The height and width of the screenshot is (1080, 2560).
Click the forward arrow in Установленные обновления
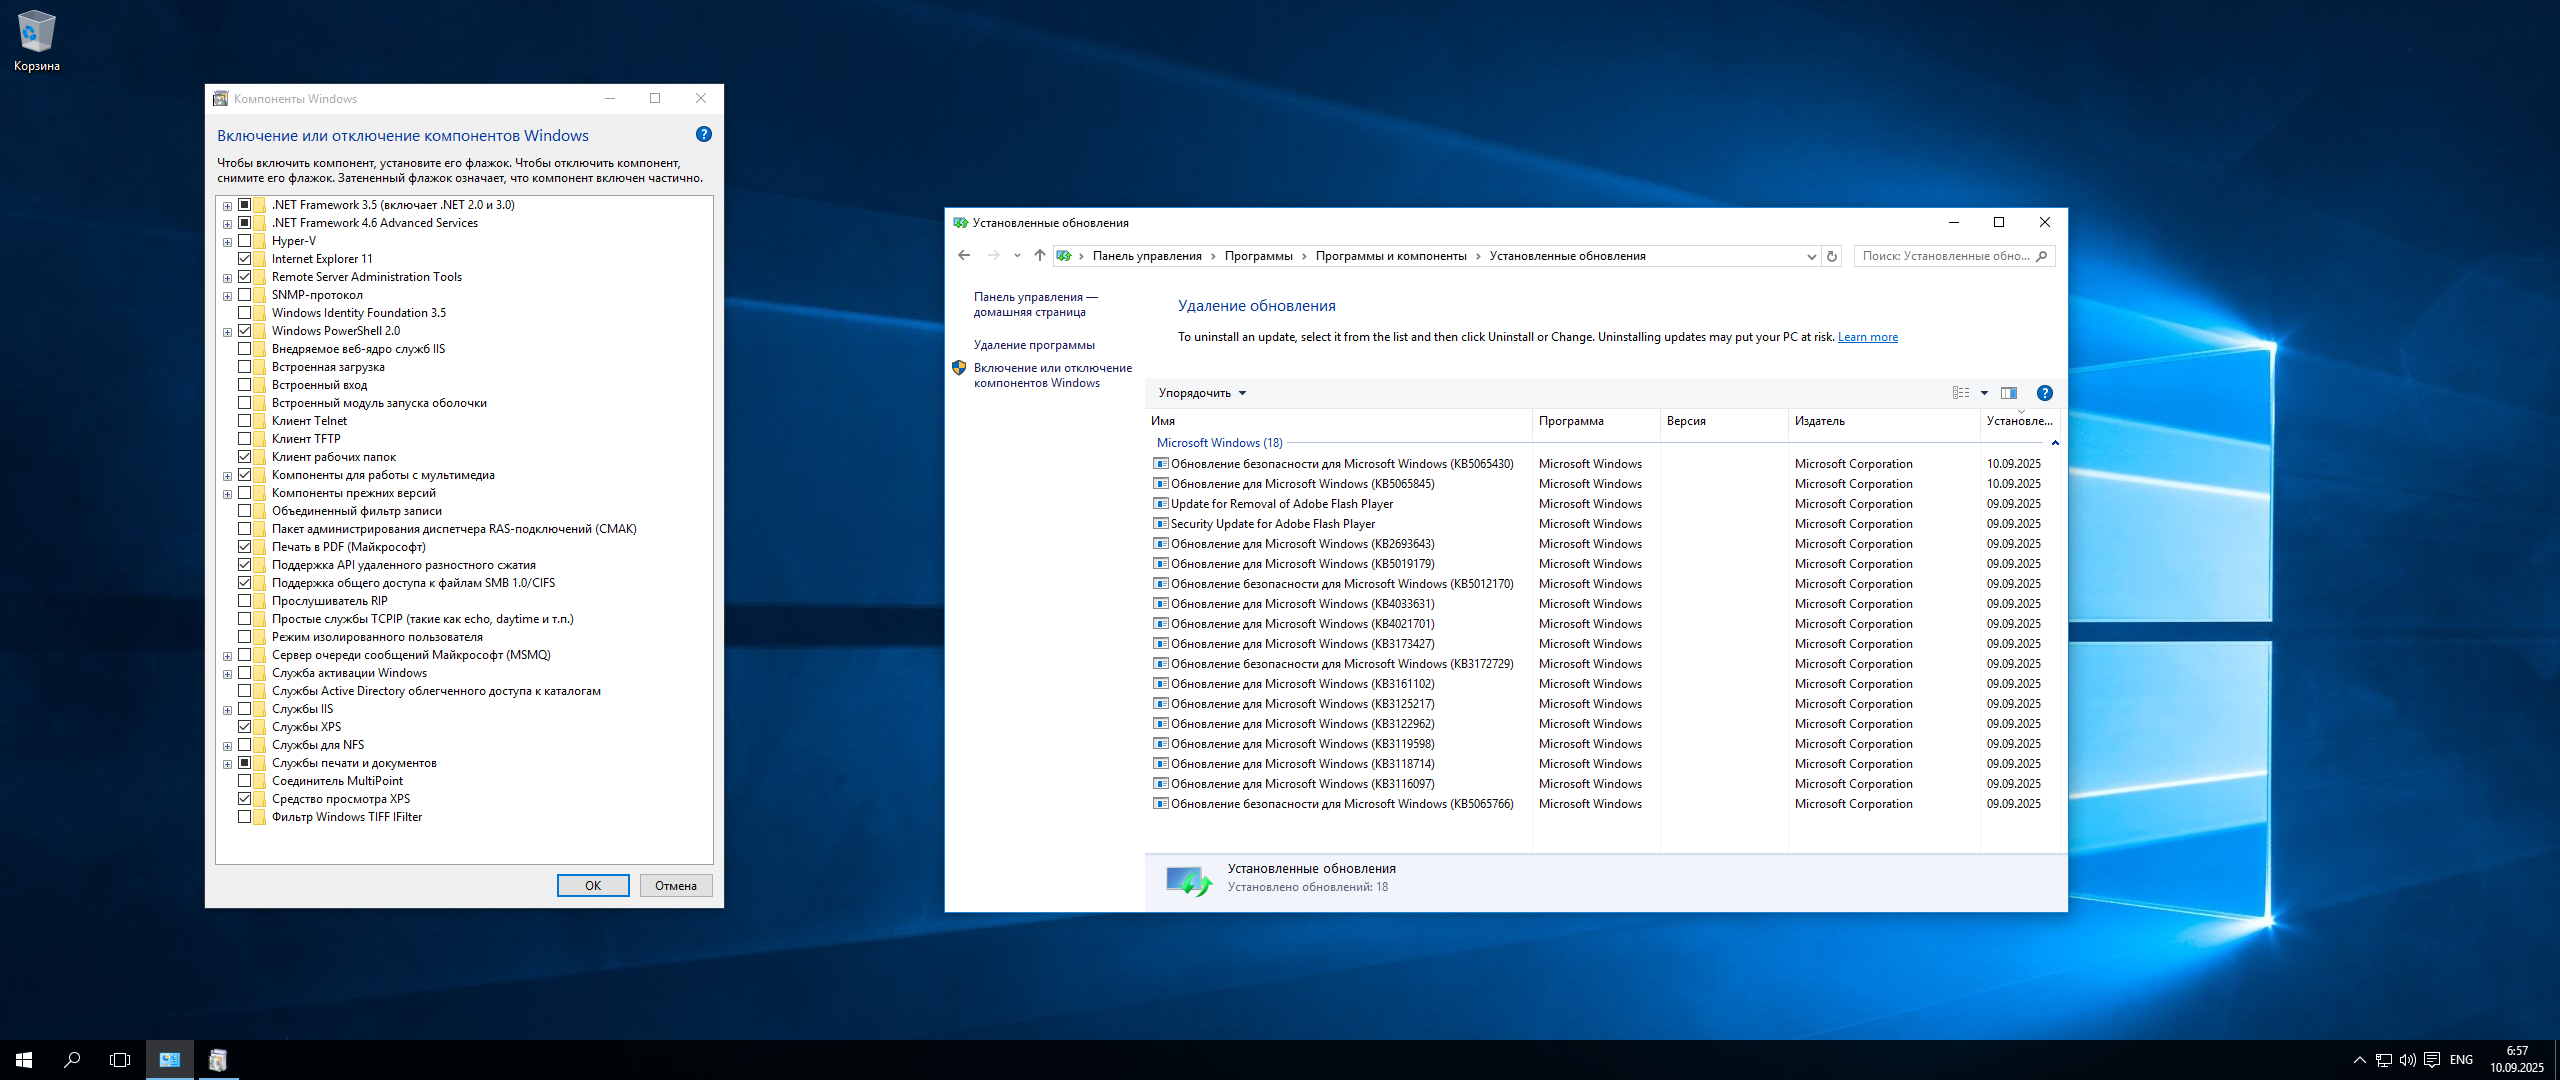(993, 256)
